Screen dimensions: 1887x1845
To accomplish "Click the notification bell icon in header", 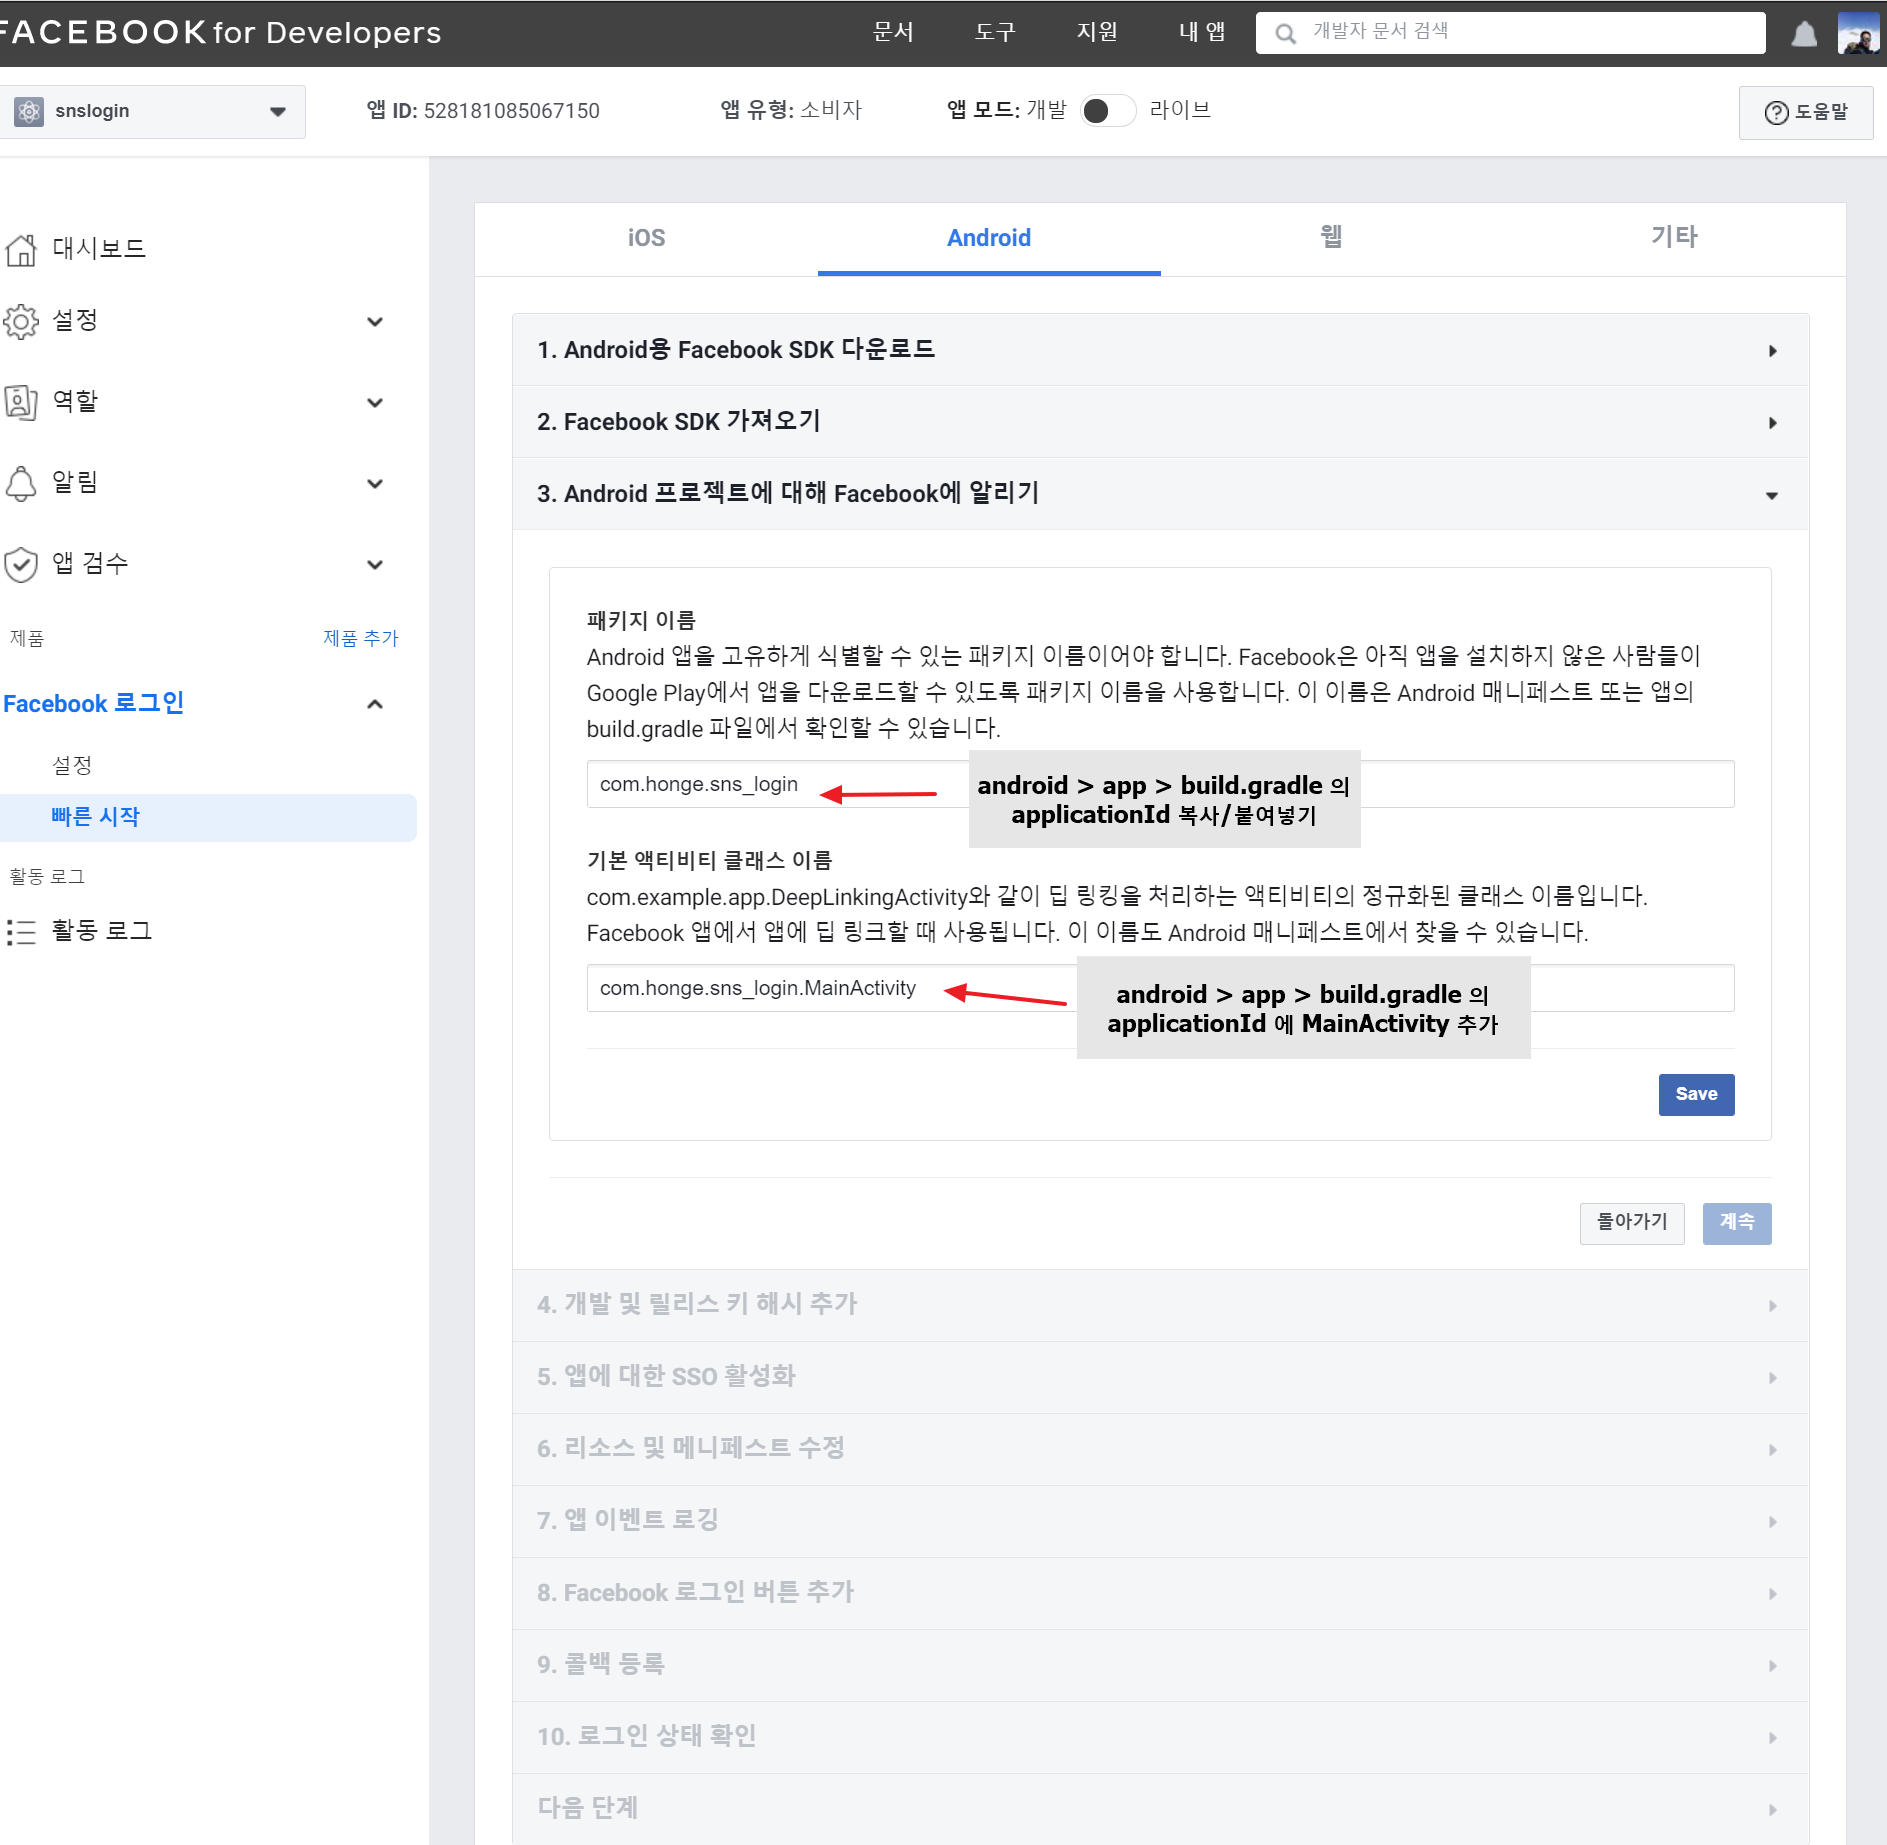I will [1804, 34].
